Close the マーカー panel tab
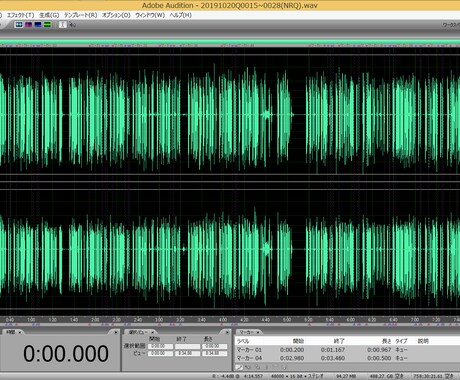 point(258,332)
